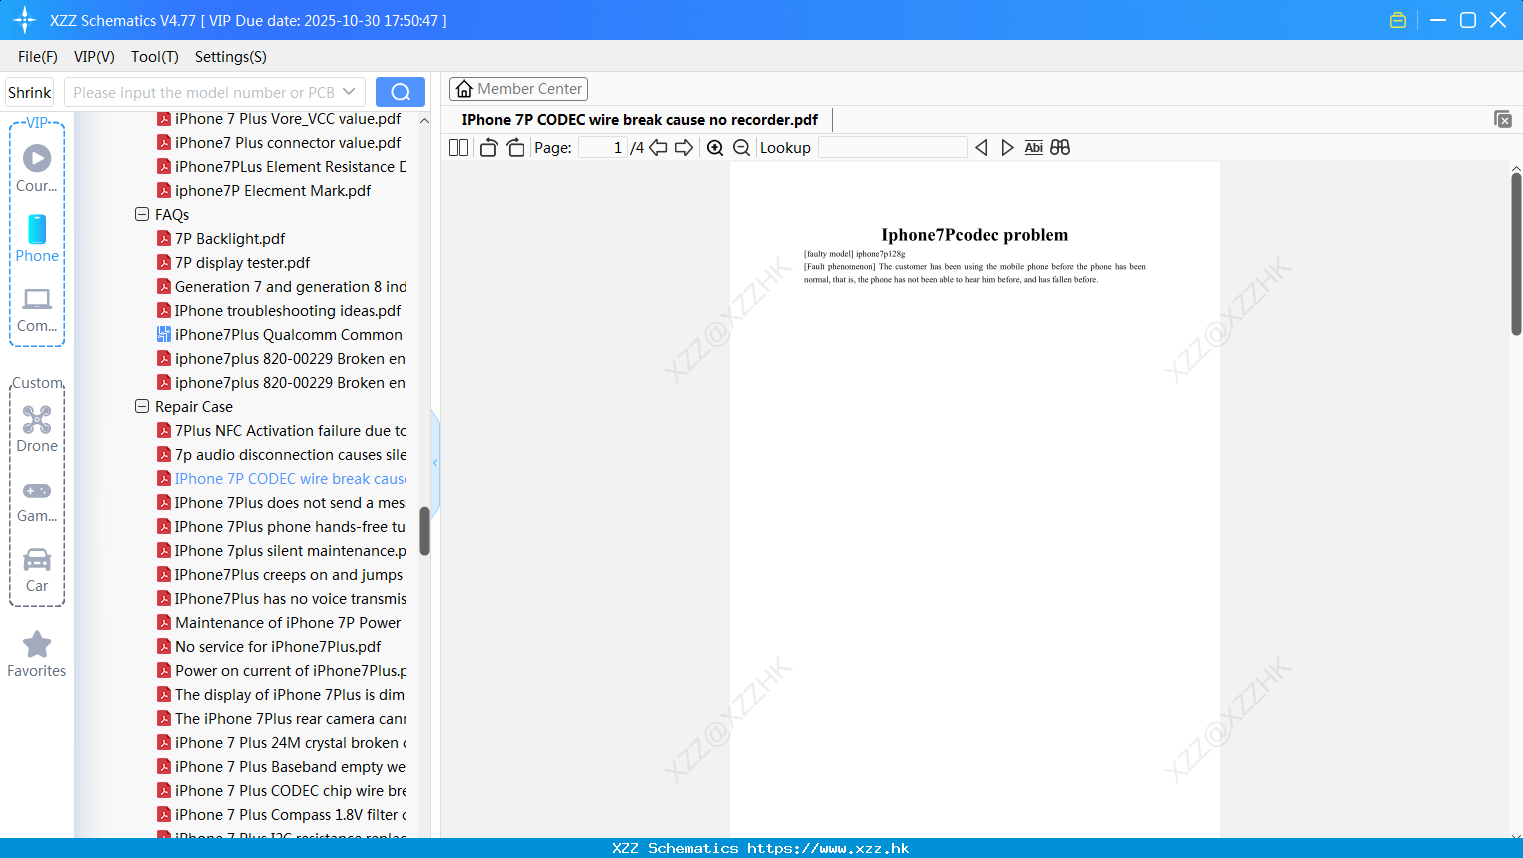This screenshot has height=858, width=1523.
Task: Rotate page counterclockwise
Action: coord(488,147)
